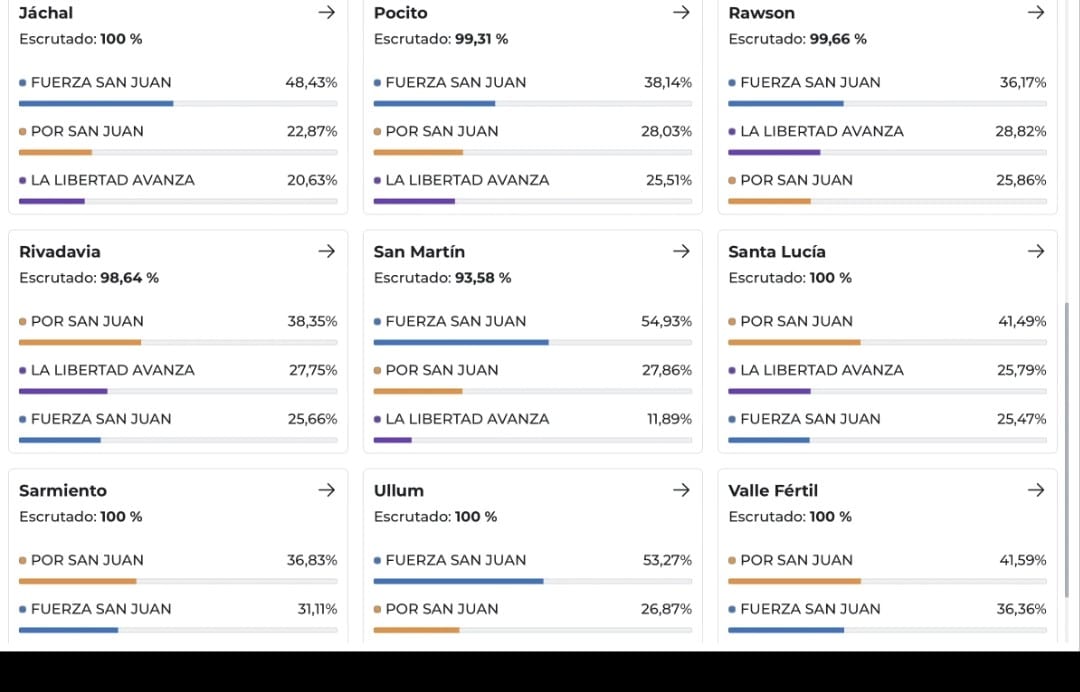Open Ullum results via arrow icon
This screenshot has height=692, width=1080.
coord(681,490)
